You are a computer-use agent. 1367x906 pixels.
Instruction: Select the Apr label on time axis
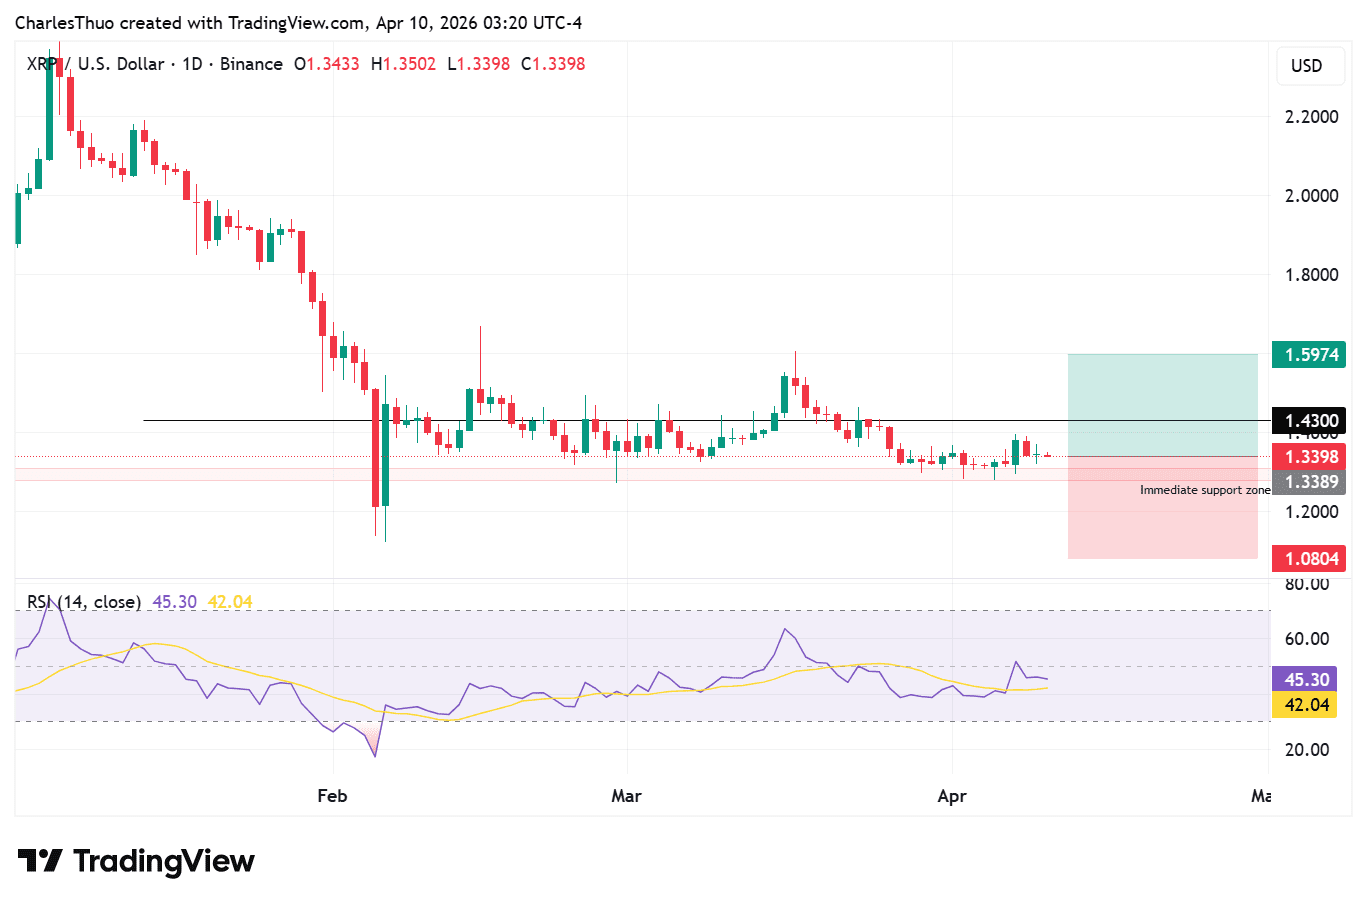pos(951,796)
